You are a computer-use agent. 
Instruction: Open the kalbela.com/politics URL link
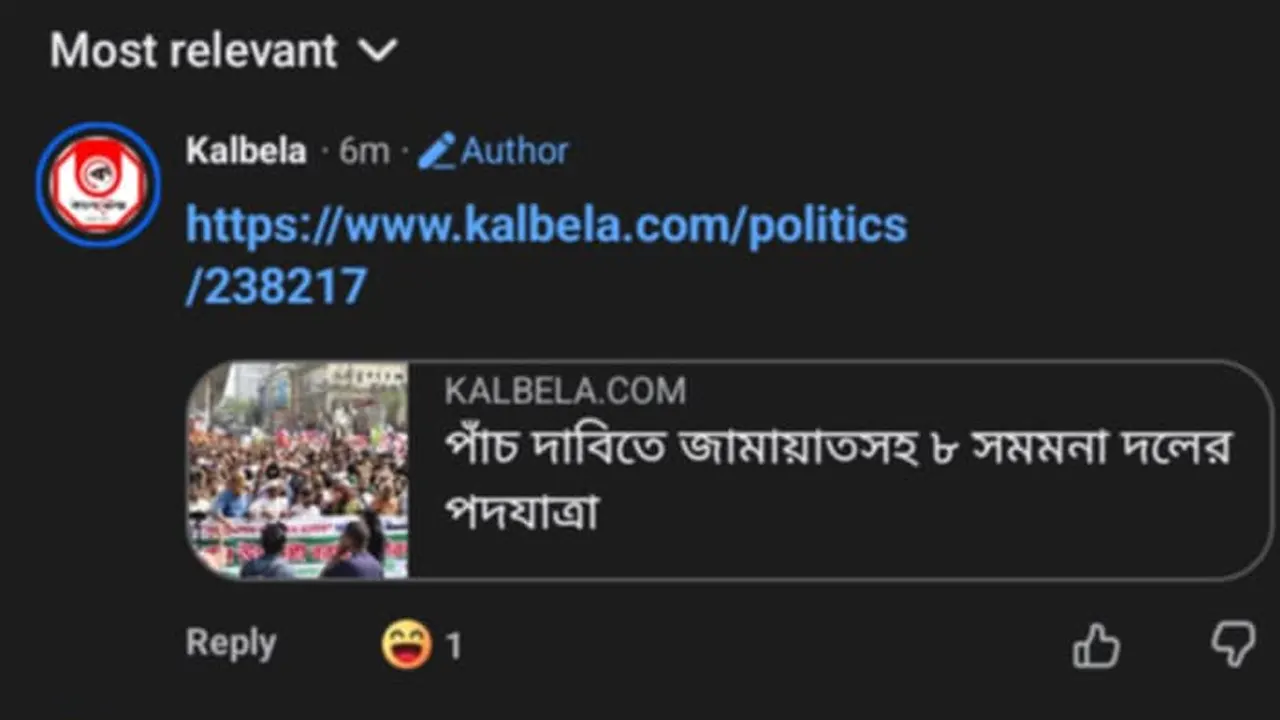coord(546,226)
